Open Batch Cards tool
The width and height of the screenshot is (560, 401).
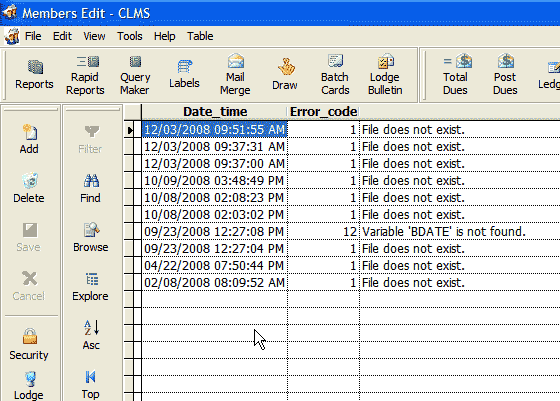coord(335,74)
